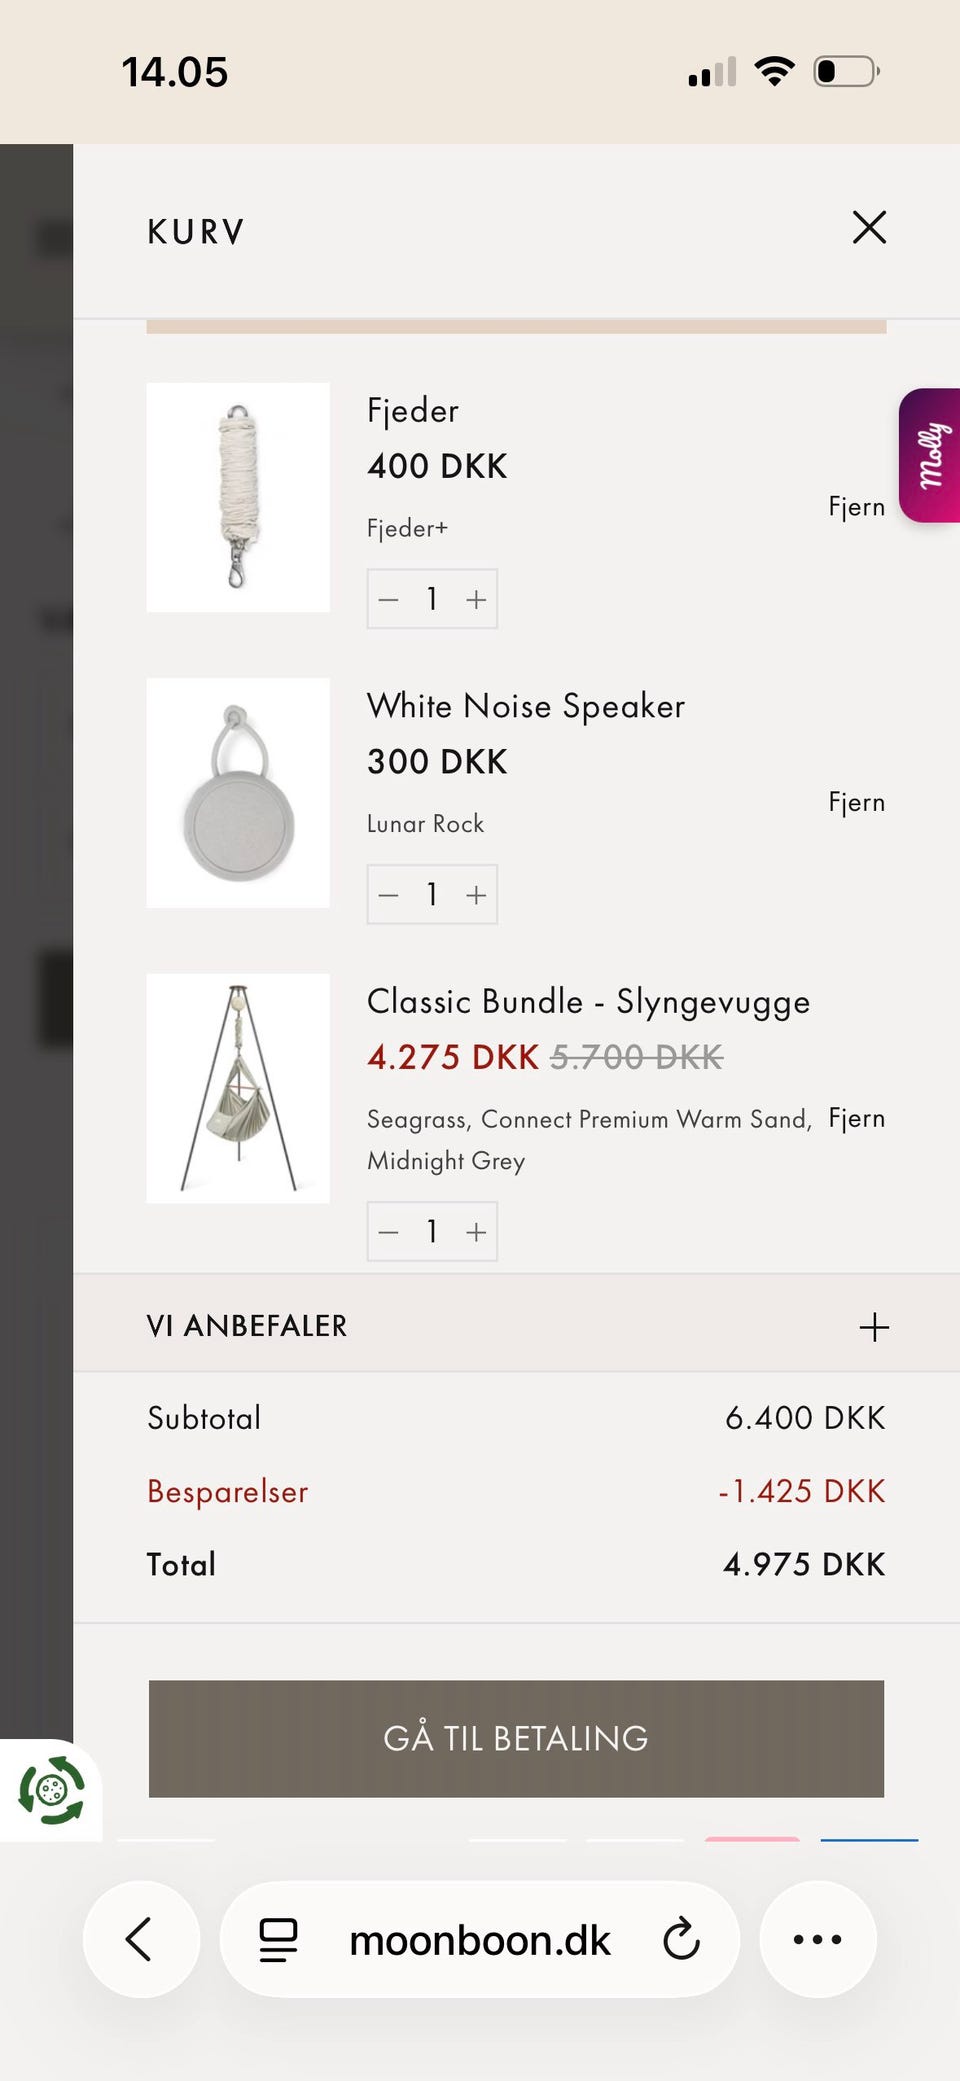View the White Noise Speaker image
960x2081 pixels.
pos(237,792)
